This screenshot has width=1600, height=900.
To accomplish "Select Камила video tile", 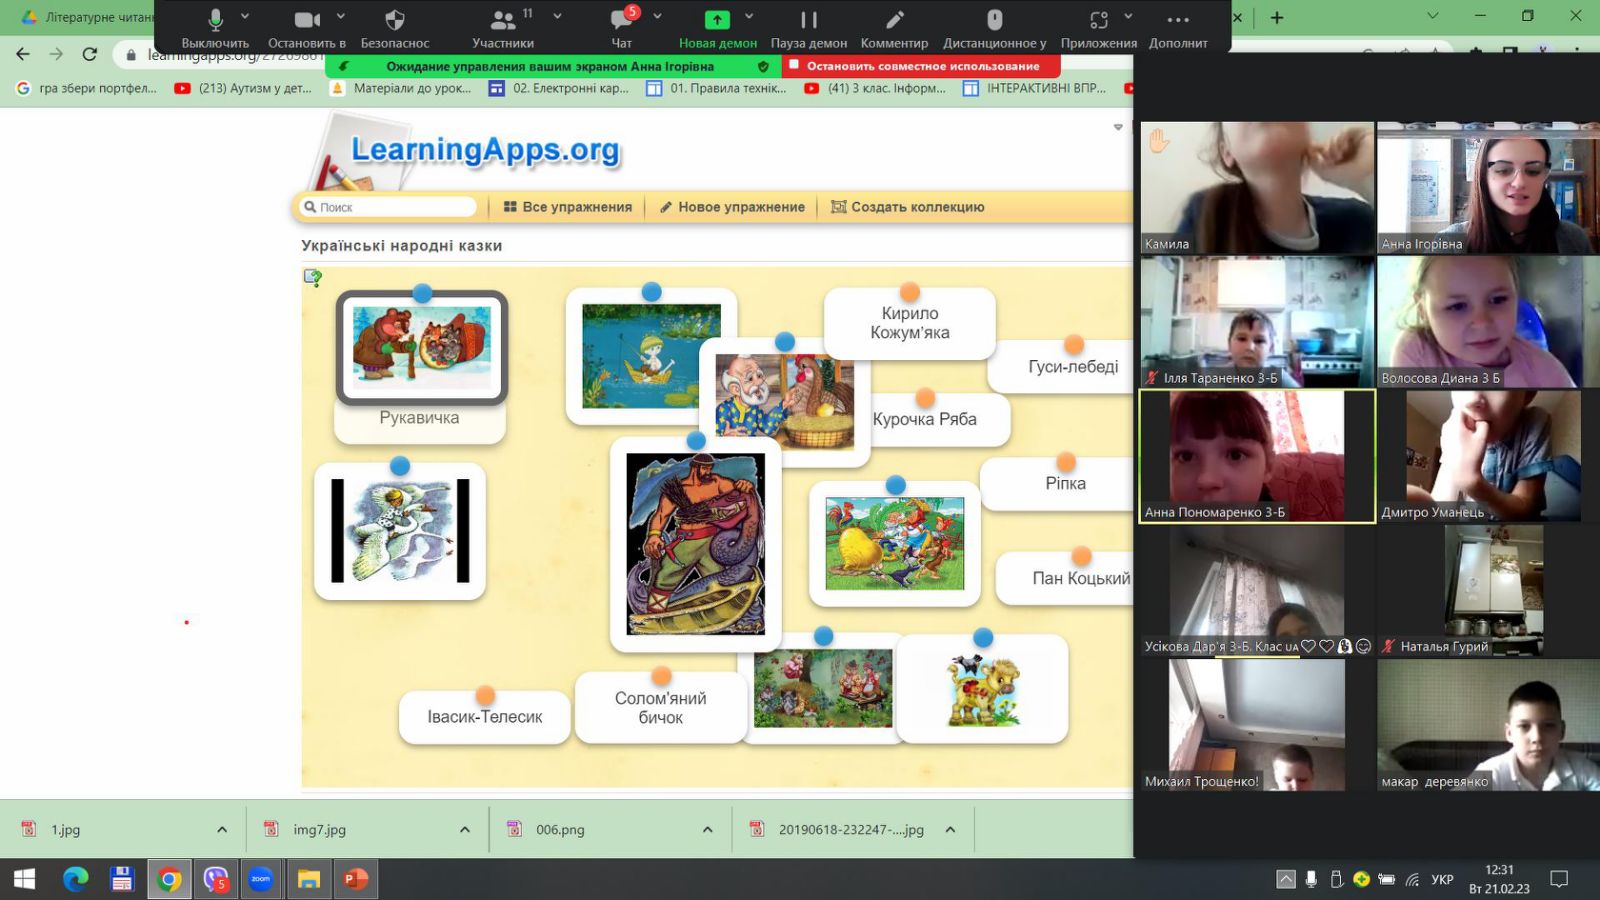I will [x=1257, y=188].
